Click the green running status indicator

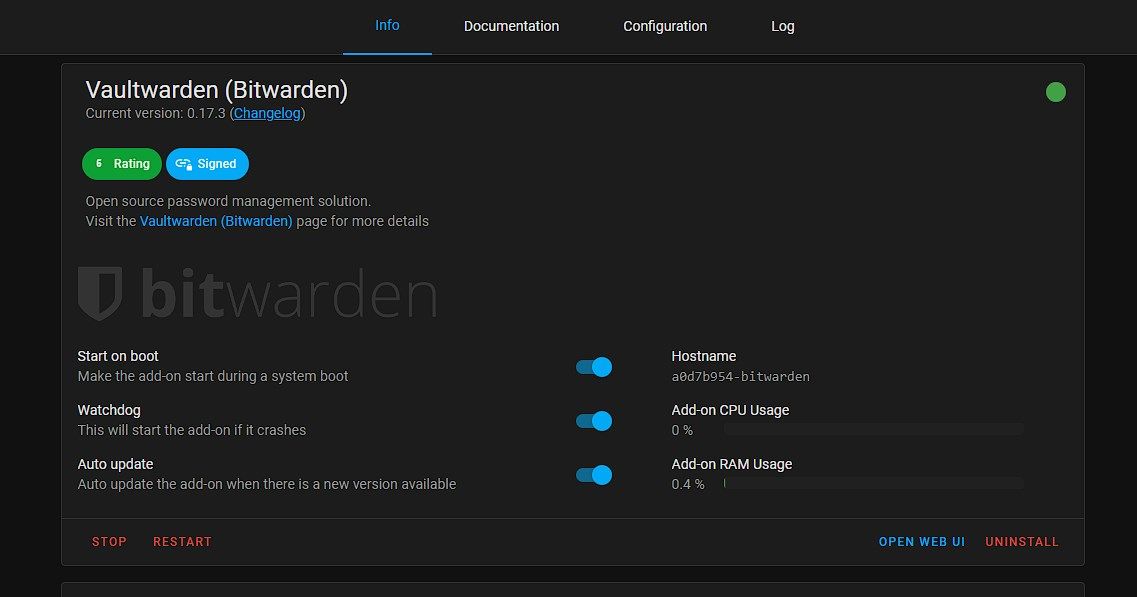tap(1056, 92)
